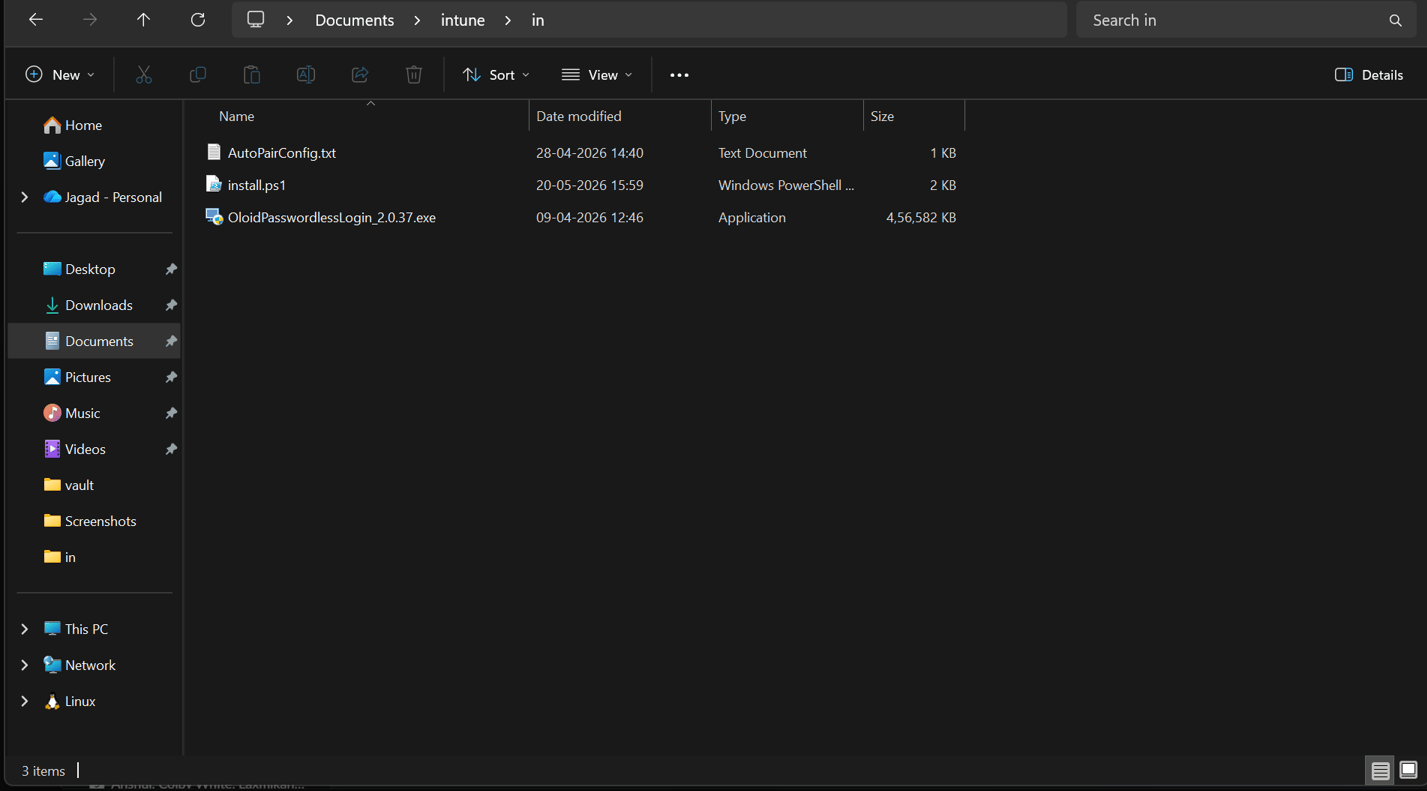Viewport: 1427px width, 791px height.
Task: Click the pin icon next to Pictures
Action: pyautogui.click(x=171, y=377)
